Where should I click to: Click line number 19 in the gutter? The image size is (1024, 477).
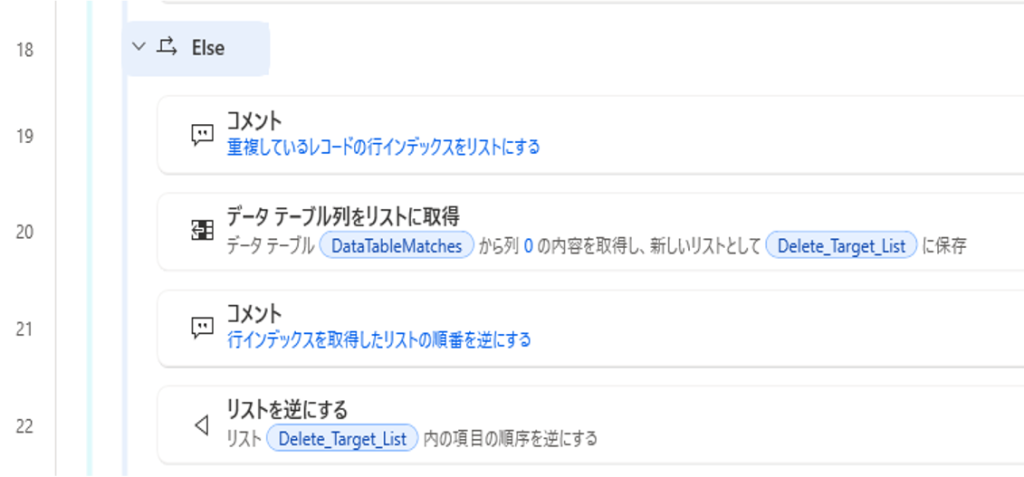pos(25,136)
